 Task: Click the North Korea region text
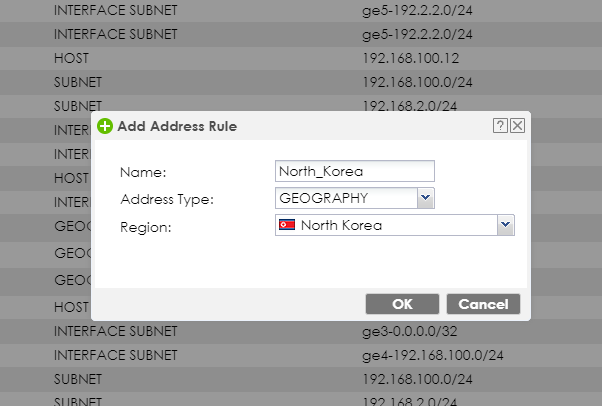click(341, 225)
